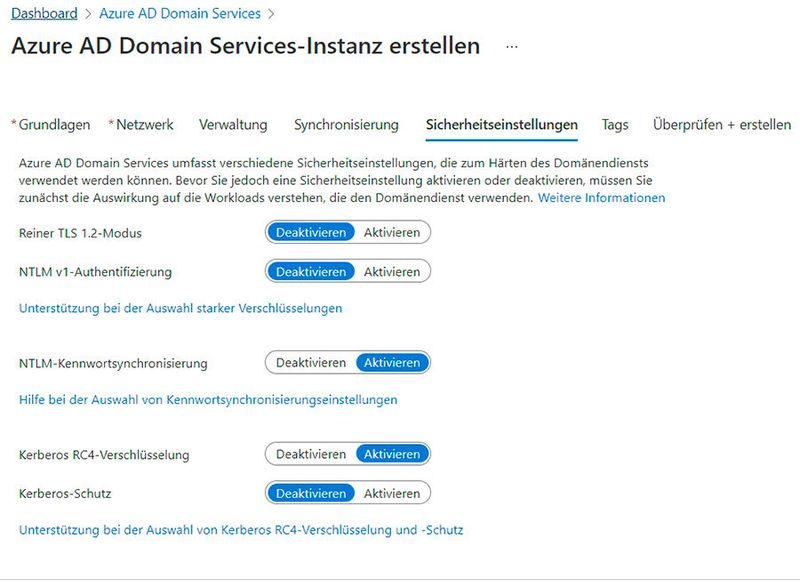
Task: Switch to the Grundlagen tab
Action: [48, 124]
